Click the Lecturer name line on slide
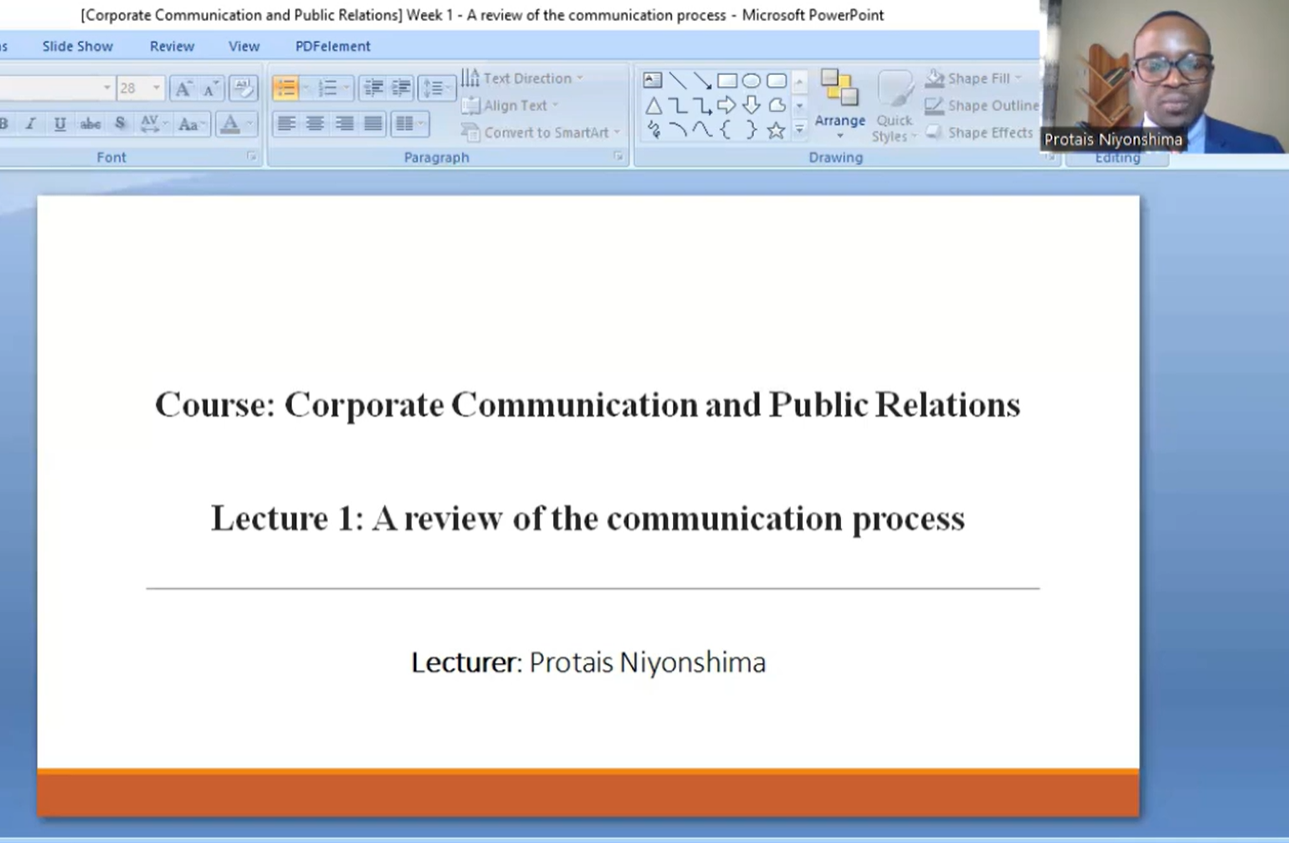The image size is (1289, 843). click(588, 662)
